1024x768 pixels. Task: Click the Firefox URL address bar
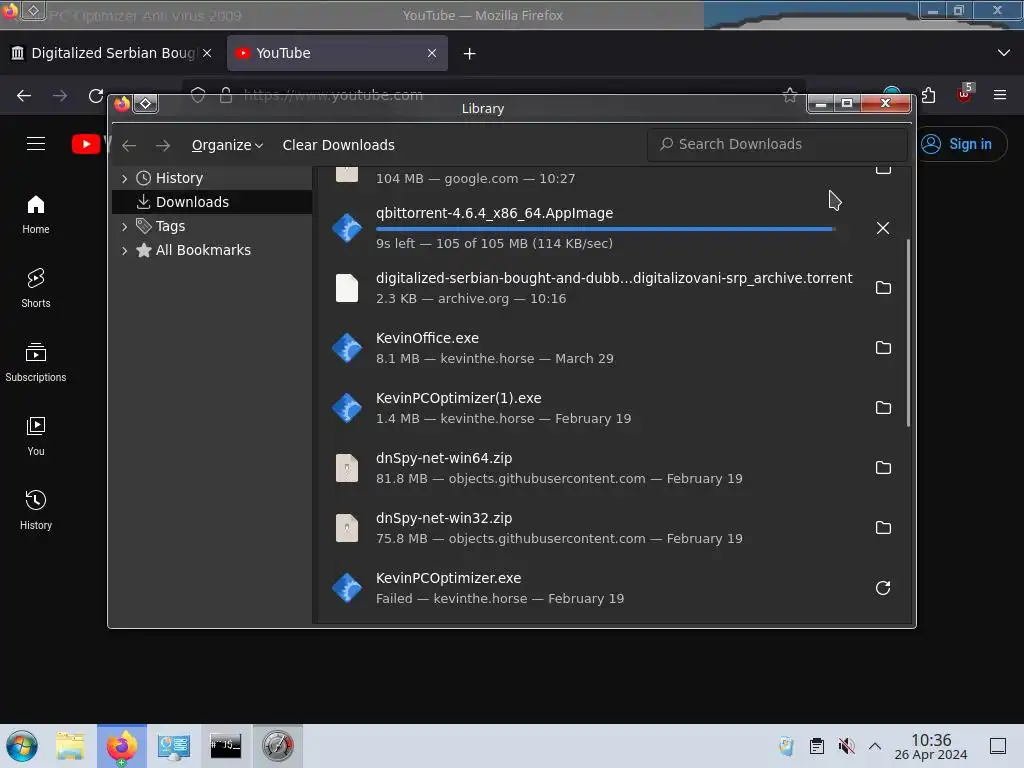point(495,95)
